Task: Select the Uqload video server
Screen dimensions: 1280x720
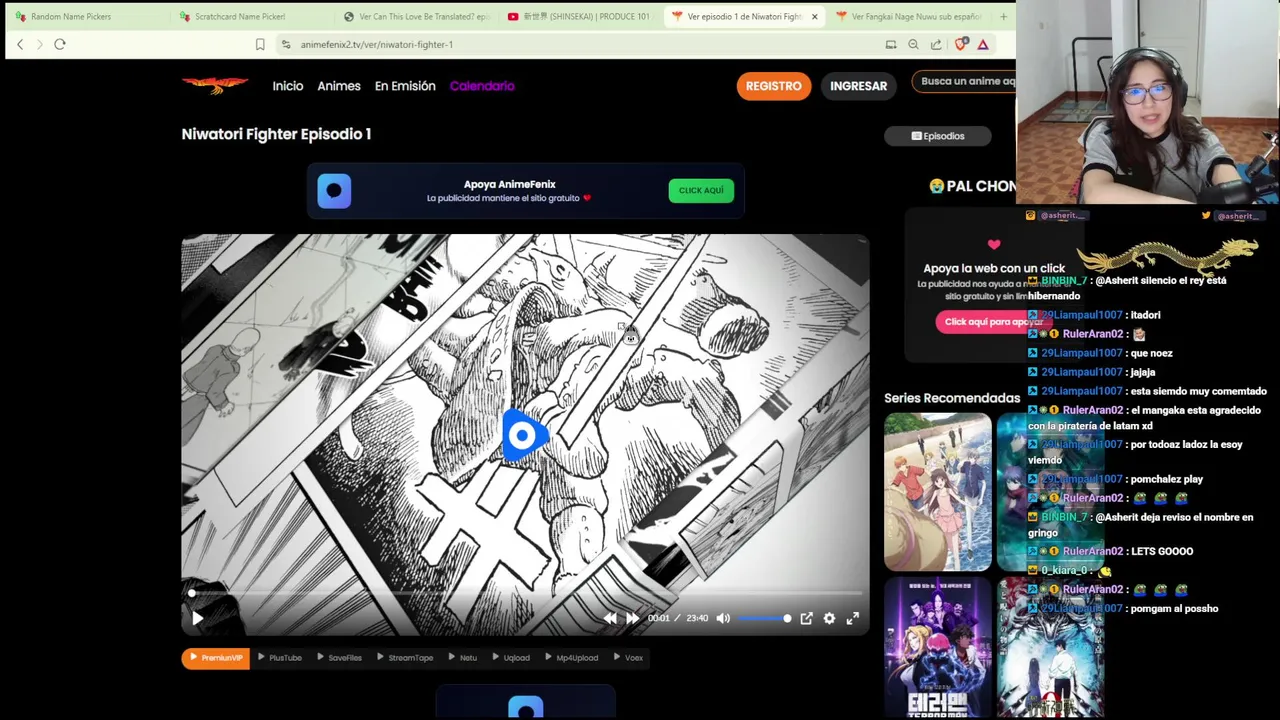Action: click(510, 658)
